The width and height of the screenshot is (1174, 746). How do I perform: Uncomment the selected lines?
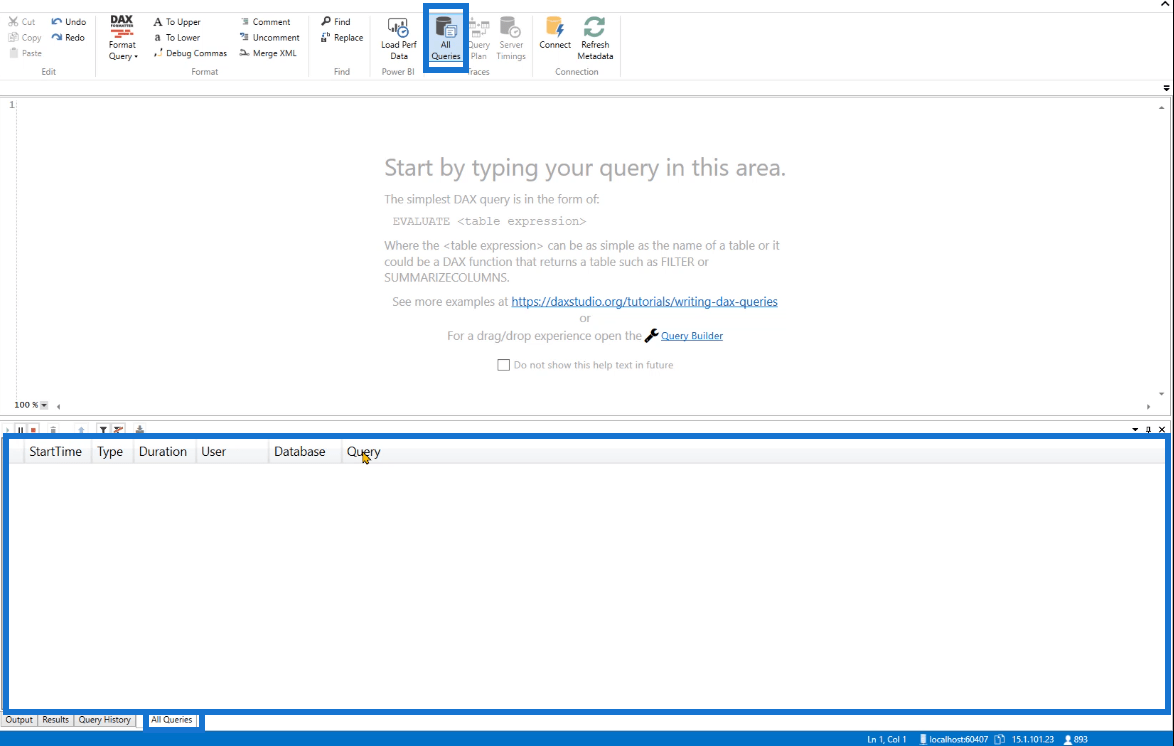point(270,37)
